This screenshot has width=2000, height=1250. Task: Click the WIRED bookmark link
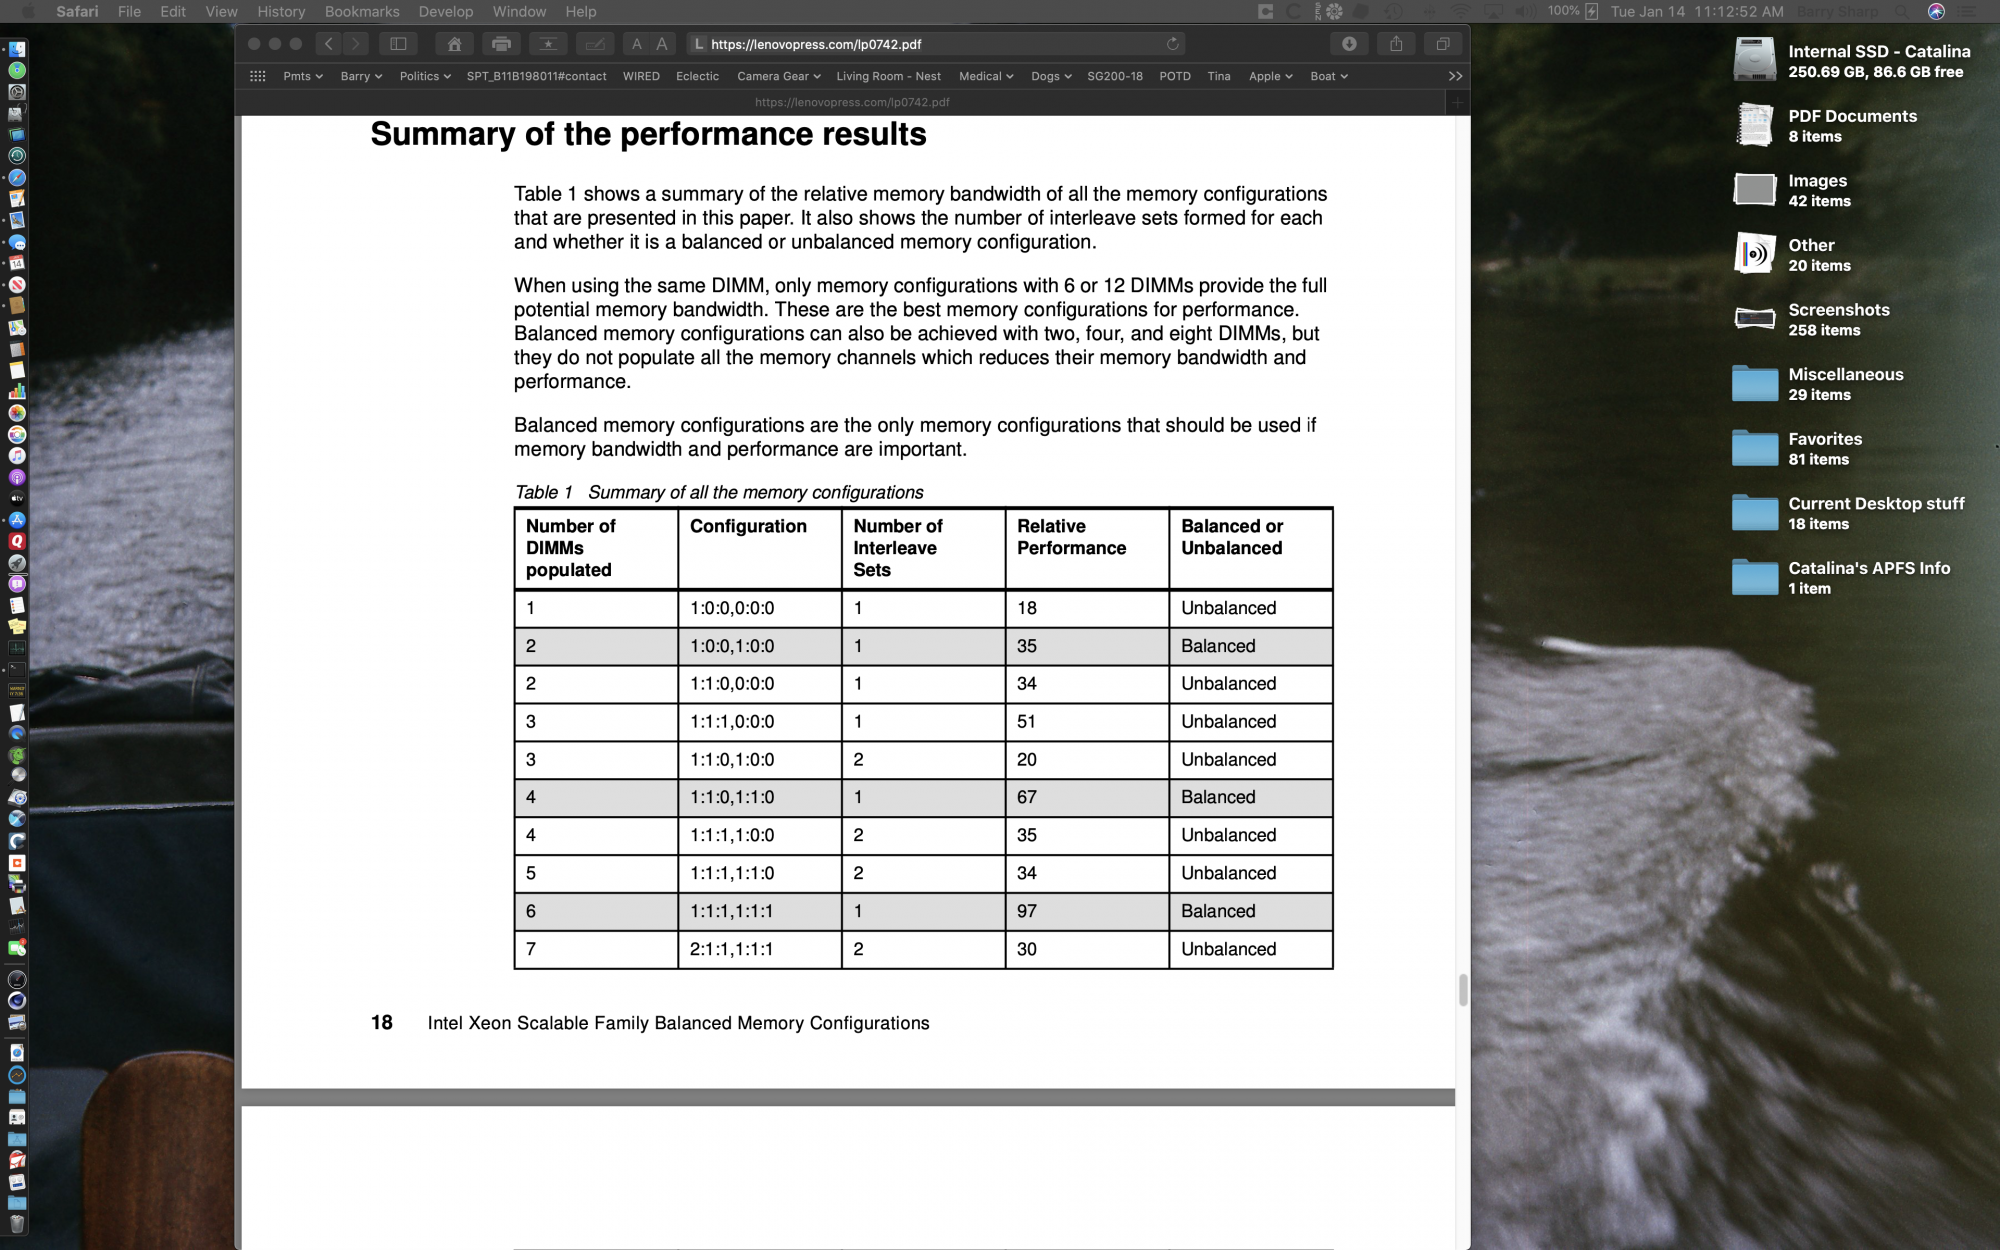click(x=641, y=76)
